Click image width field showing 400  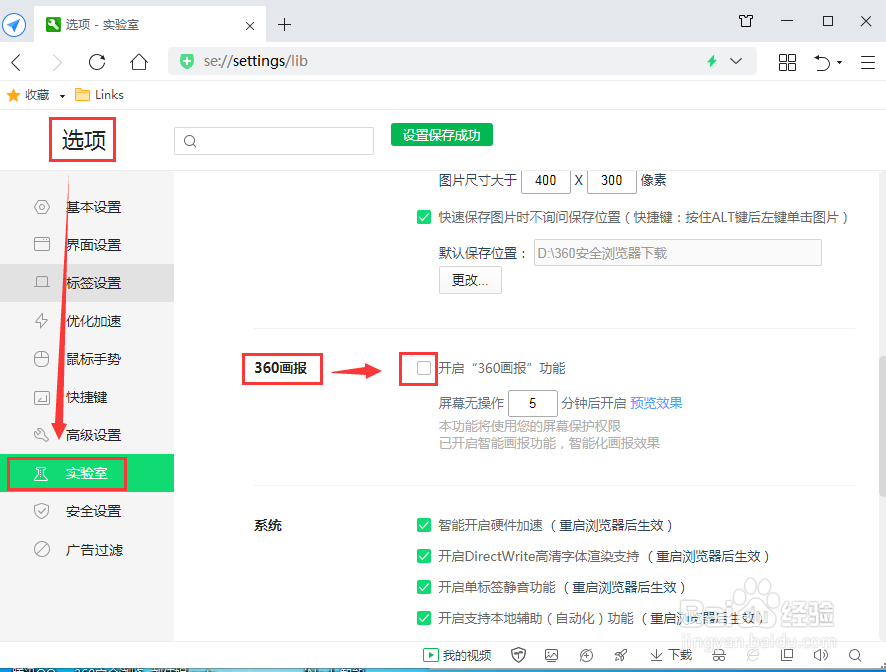click(546, 181)
